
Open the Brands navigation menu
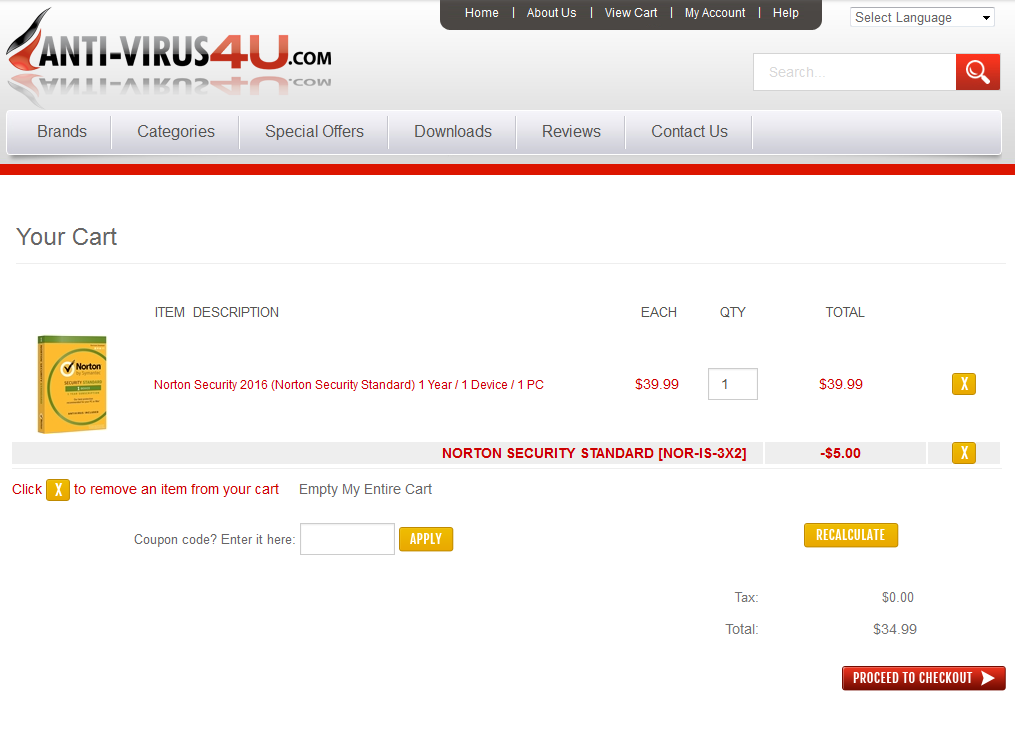click(61, 131)
